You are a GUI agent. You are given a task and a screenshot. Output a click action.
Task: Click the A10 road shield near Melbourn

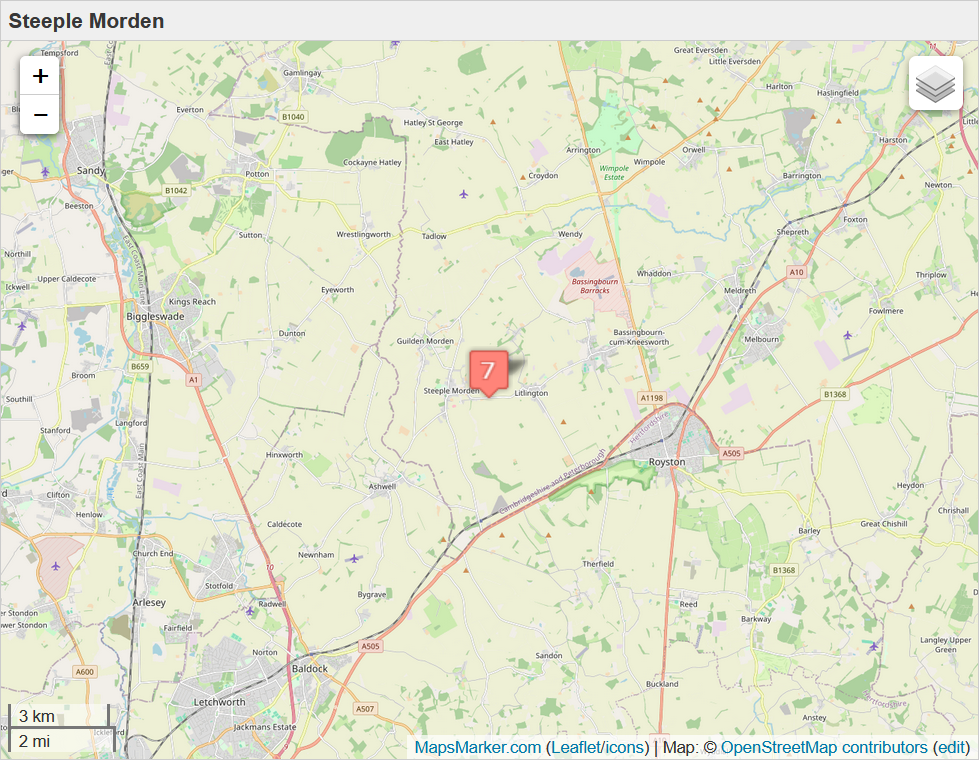797,272
